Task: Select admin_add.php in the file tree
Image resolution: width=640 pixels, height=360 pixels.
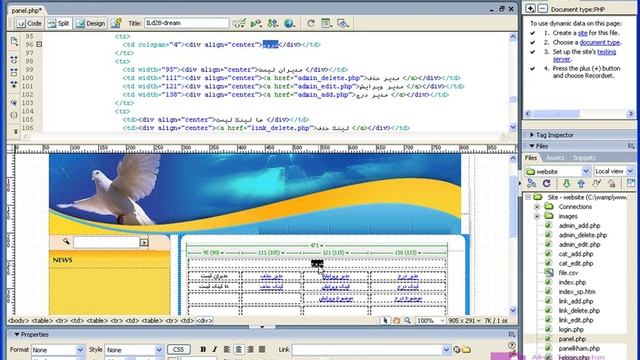Action: 579,226
